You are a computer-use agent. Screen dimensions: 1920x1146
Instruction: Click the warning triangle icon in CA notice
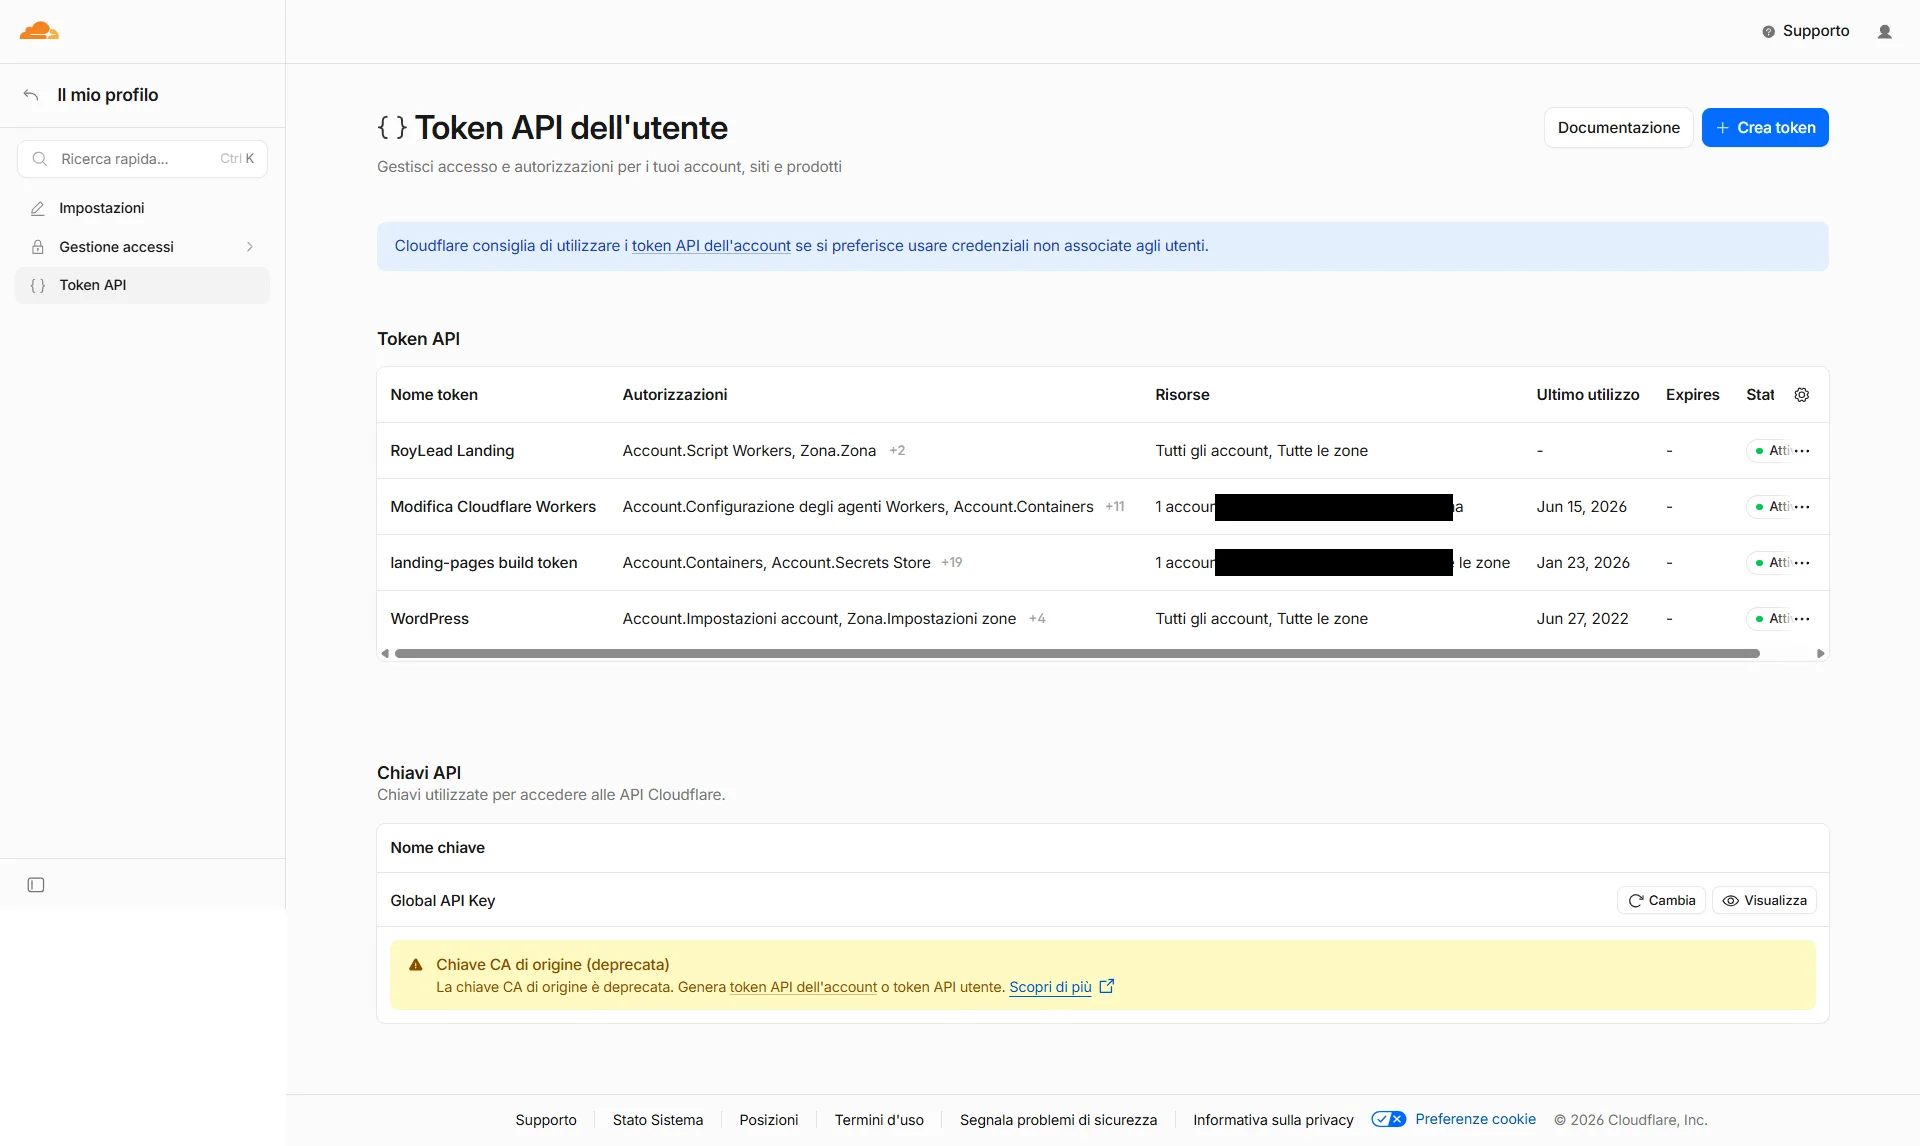[x=416, y=965]
